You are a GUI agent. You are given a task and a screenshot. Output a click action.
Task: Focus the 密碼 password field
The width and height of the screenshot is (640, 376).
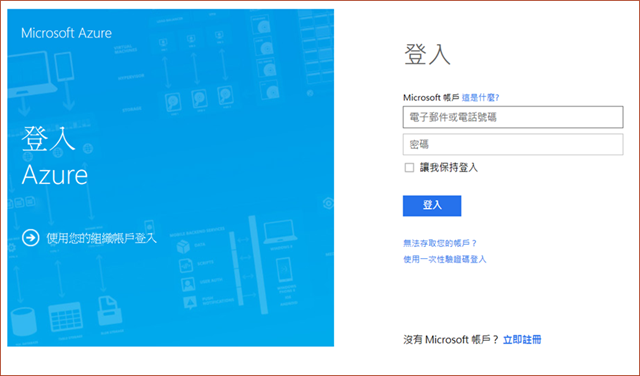click(513, 144)
